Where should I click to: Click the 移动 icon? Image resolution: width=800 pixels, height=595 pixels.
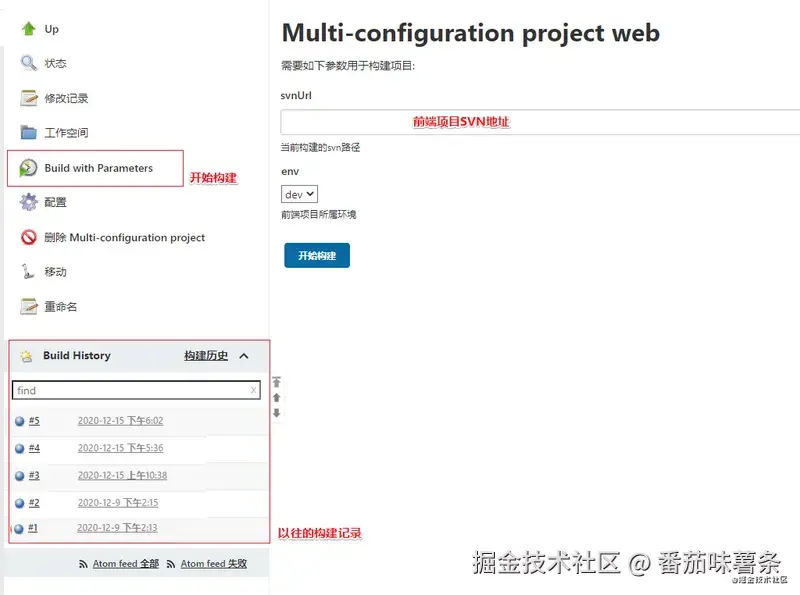28,271
